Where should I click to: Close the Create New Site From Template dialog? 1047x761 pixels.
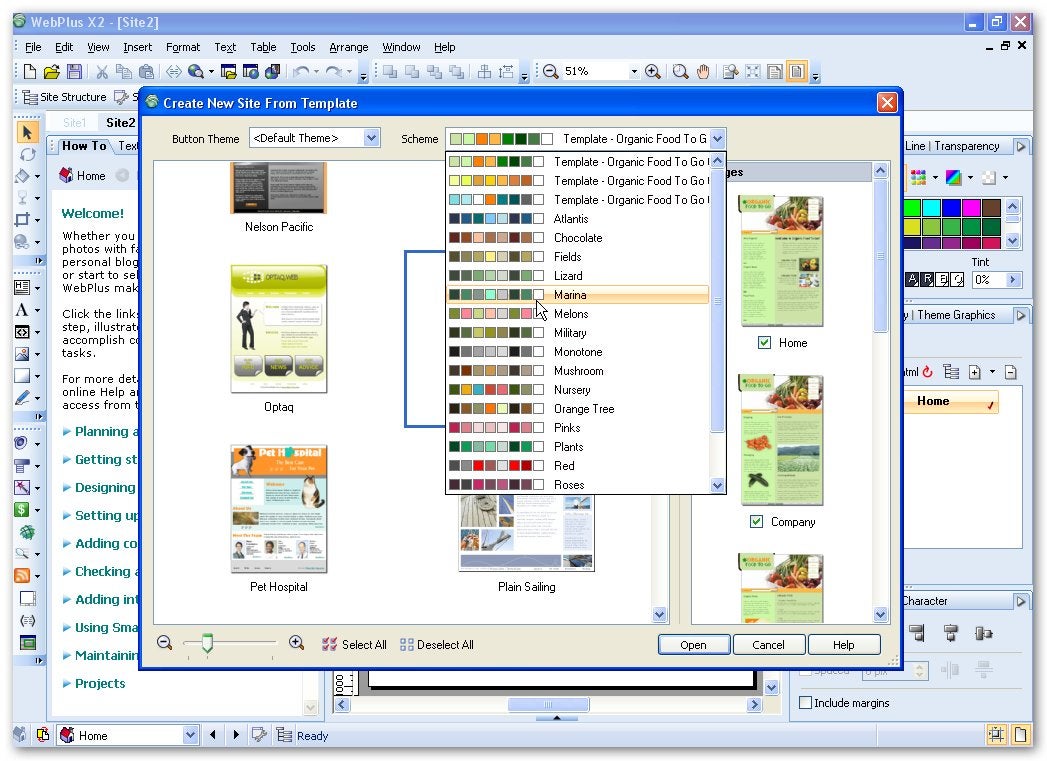pyautogui.click(x=887, y=103)
